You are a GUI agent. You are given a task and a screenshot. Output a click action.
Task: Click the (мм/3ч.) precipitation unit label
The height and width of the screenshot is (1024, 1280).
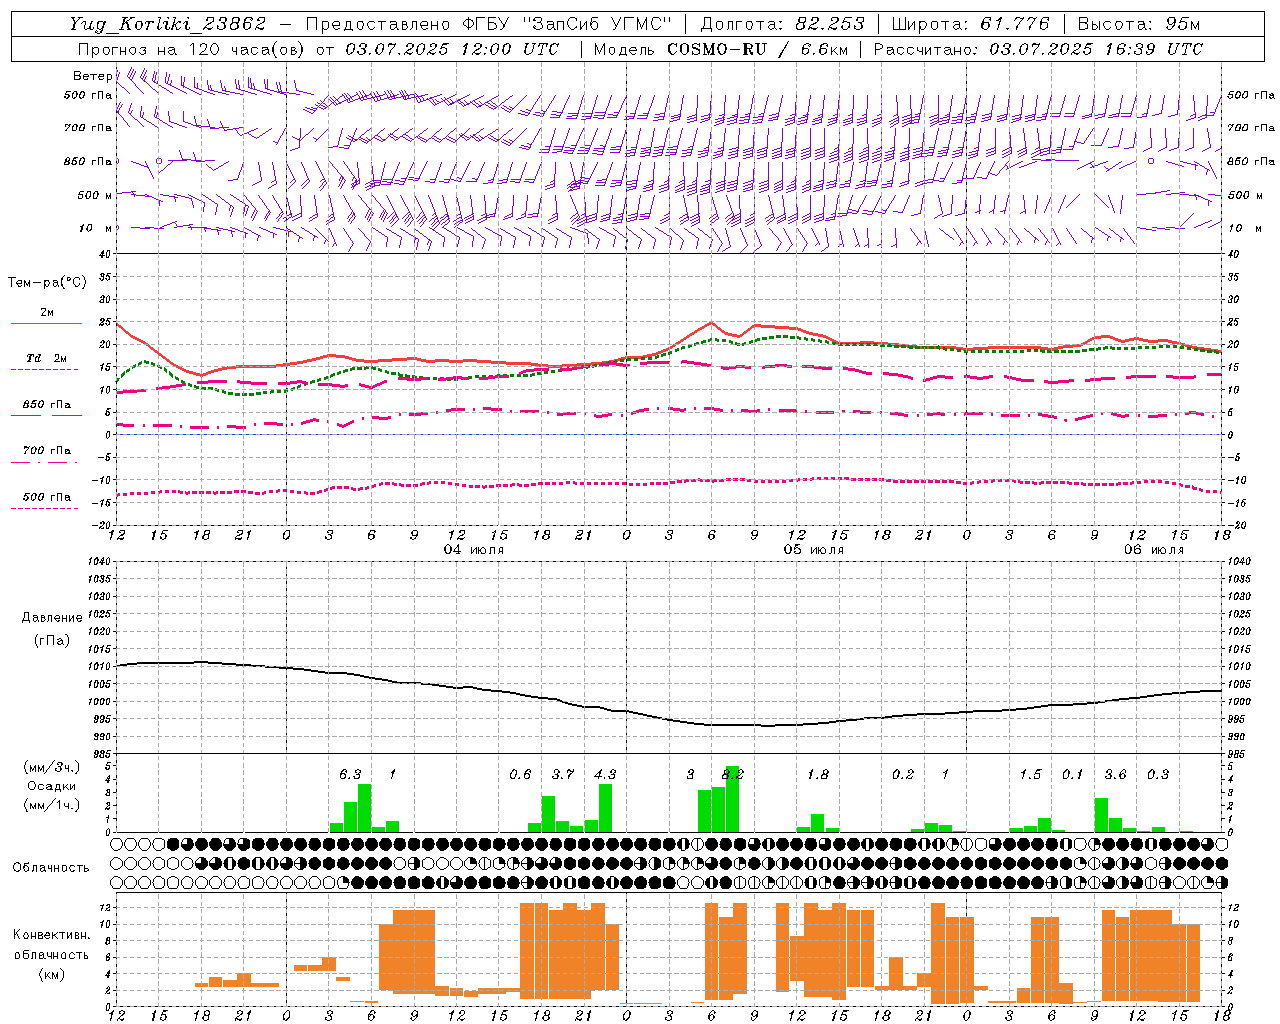[51, 767]
